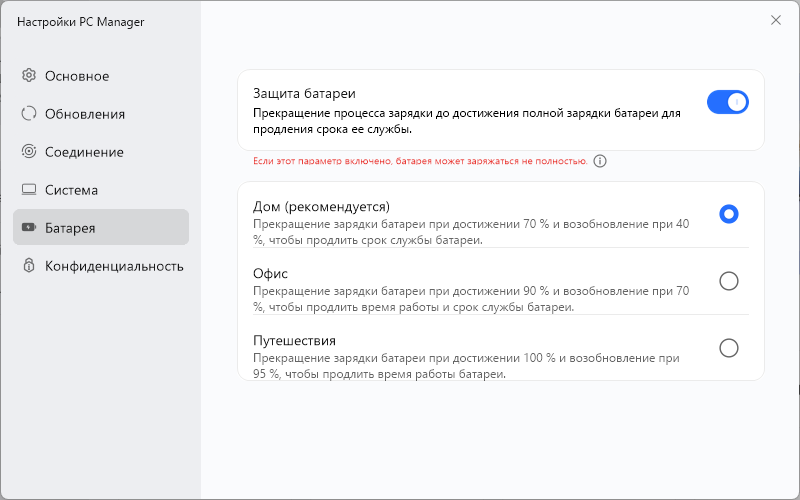Switch to the Соединение section
Viewport: 800px width, 500px height.
point(84,152)
